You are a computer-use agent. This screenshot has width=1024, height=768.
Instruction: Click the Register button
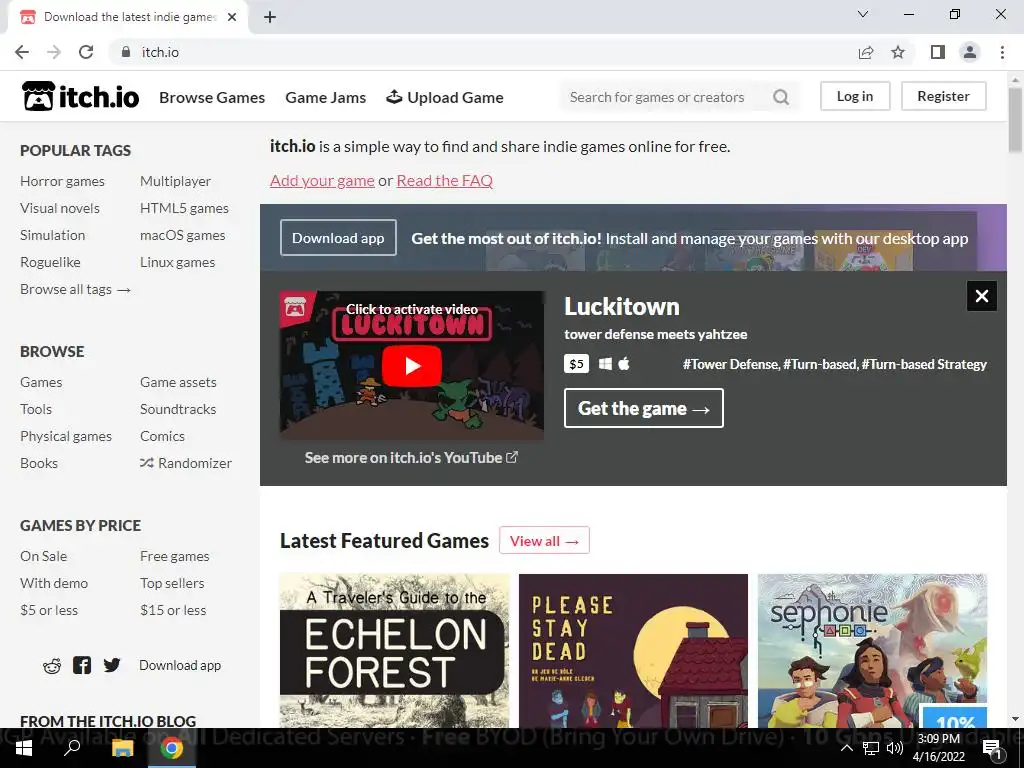pos(944,96)
